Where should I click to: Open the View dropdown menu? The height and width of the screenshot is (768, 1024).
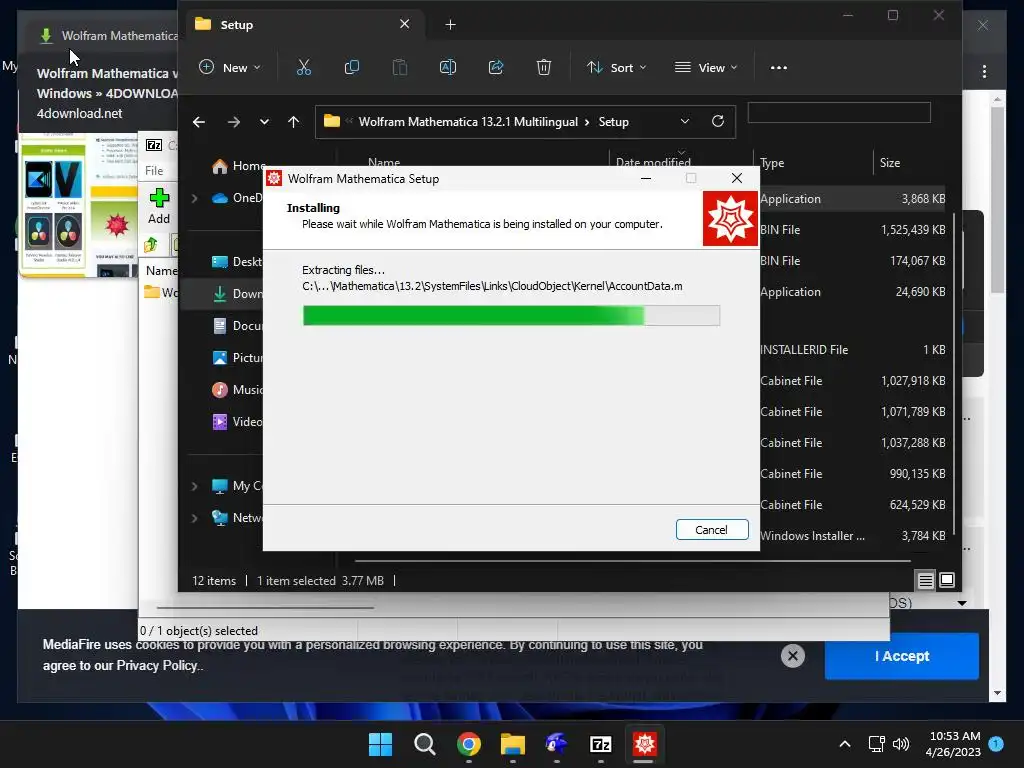pos(706,67)
